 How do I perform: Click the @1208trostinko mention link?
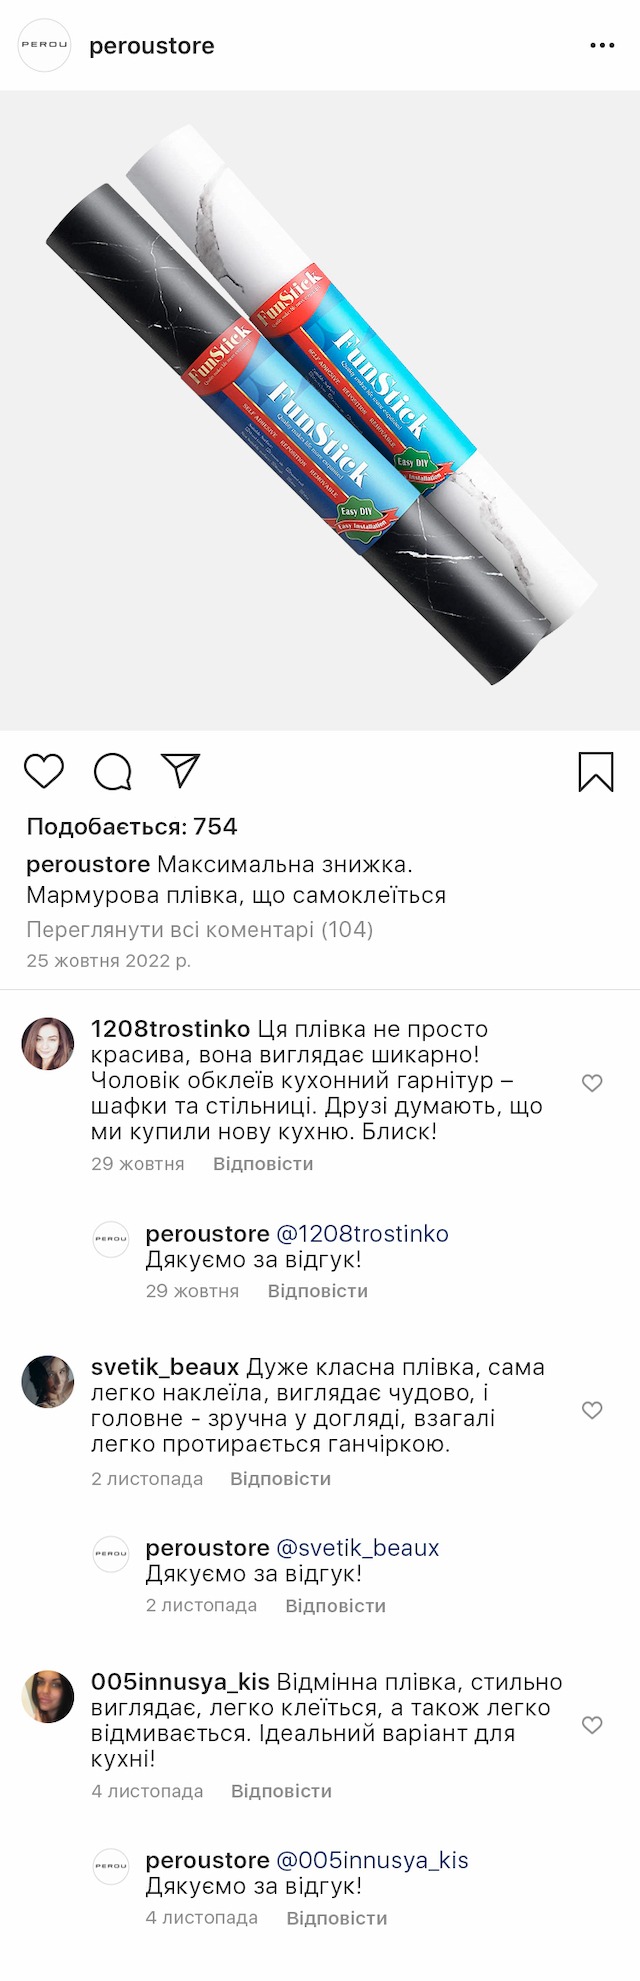click(x=362, y=1234)
